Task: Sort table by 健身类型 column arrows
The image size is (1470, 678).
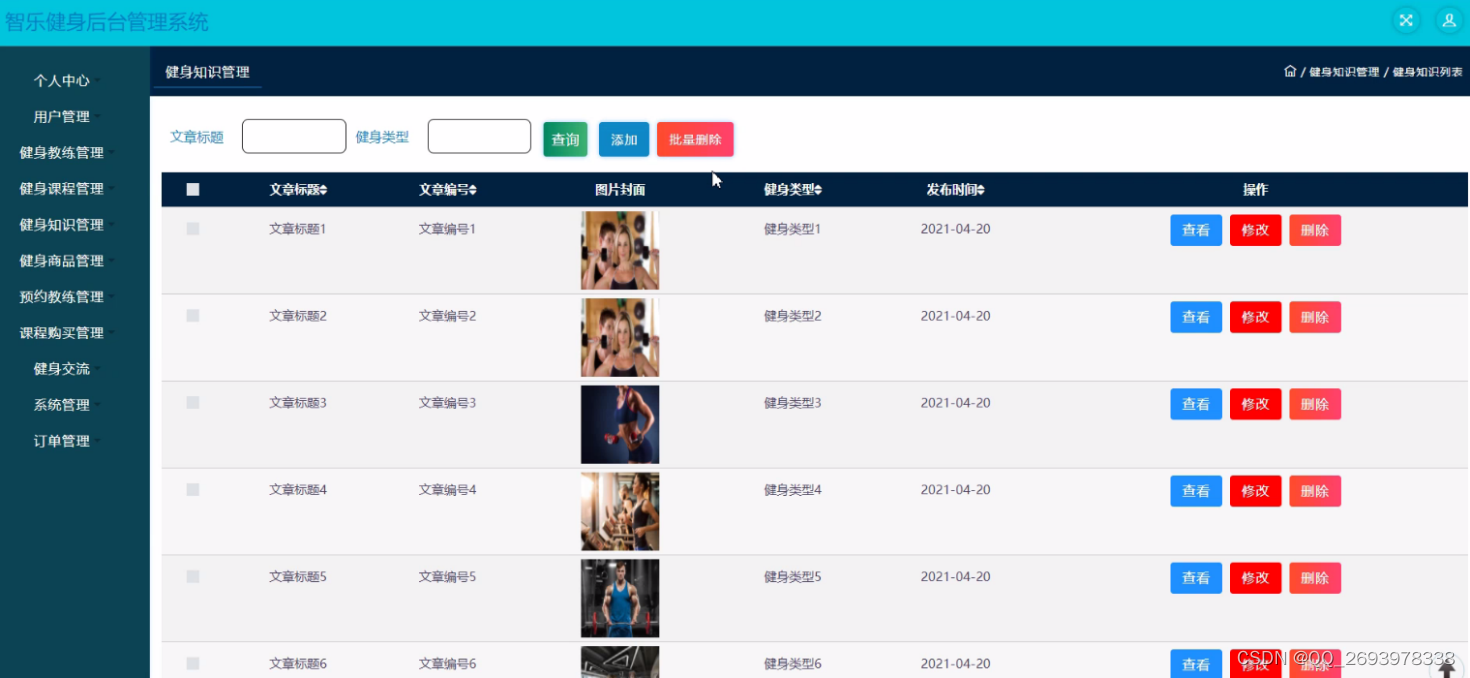Action: tap(818, 190)
